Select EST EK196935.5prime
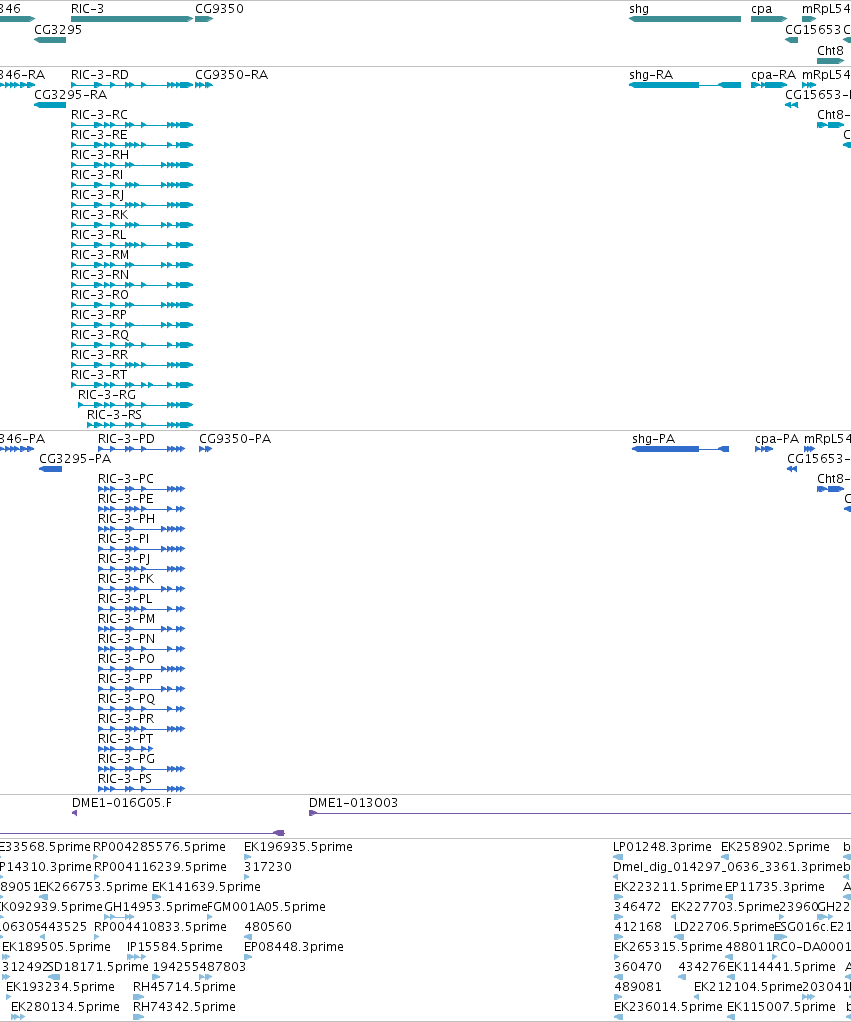The width and height of the screenshot is (851, 1022). [x=298, y=846]
